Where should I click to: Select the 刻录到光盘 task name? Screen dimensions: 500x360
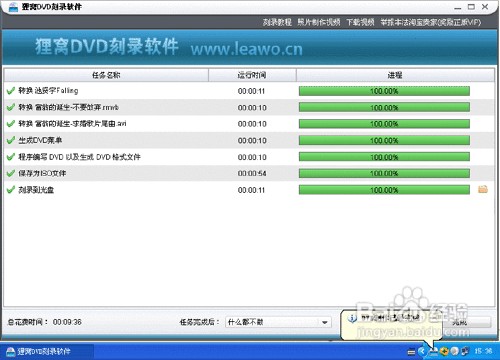click(36, 190)
